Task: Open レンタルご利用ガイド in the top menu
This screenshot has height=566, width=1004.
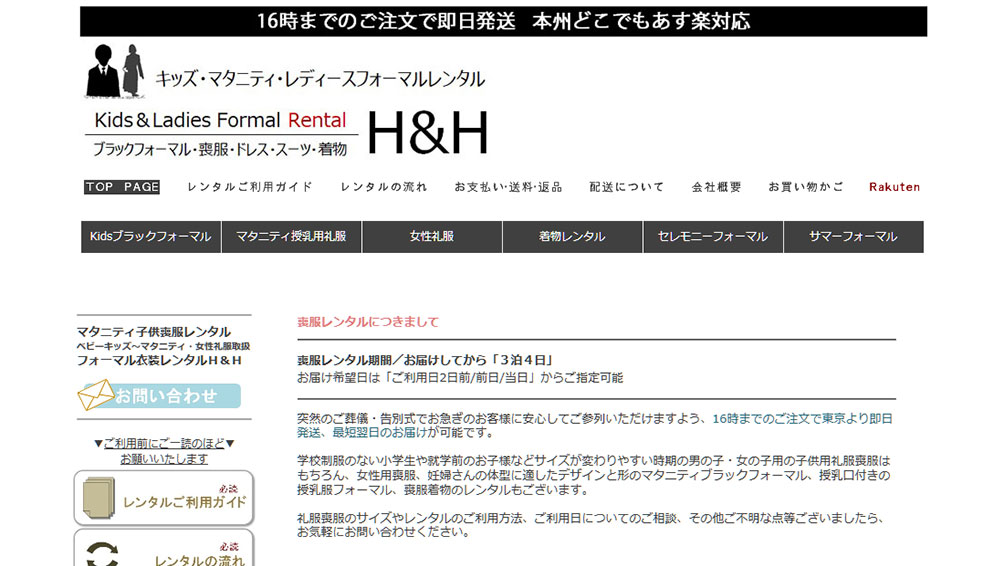Action: point(250,187)
